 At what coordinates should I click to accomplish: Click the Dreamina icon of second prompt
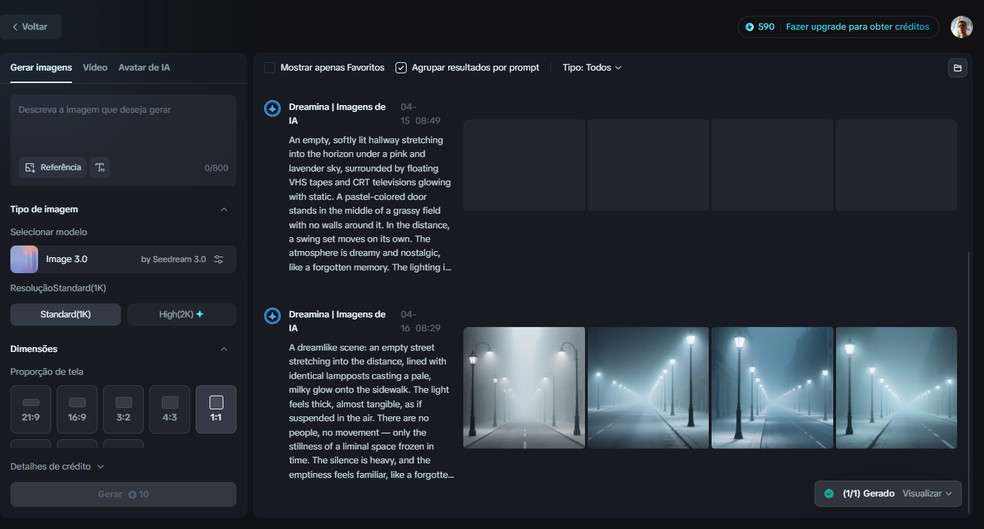tap(272, 316)
